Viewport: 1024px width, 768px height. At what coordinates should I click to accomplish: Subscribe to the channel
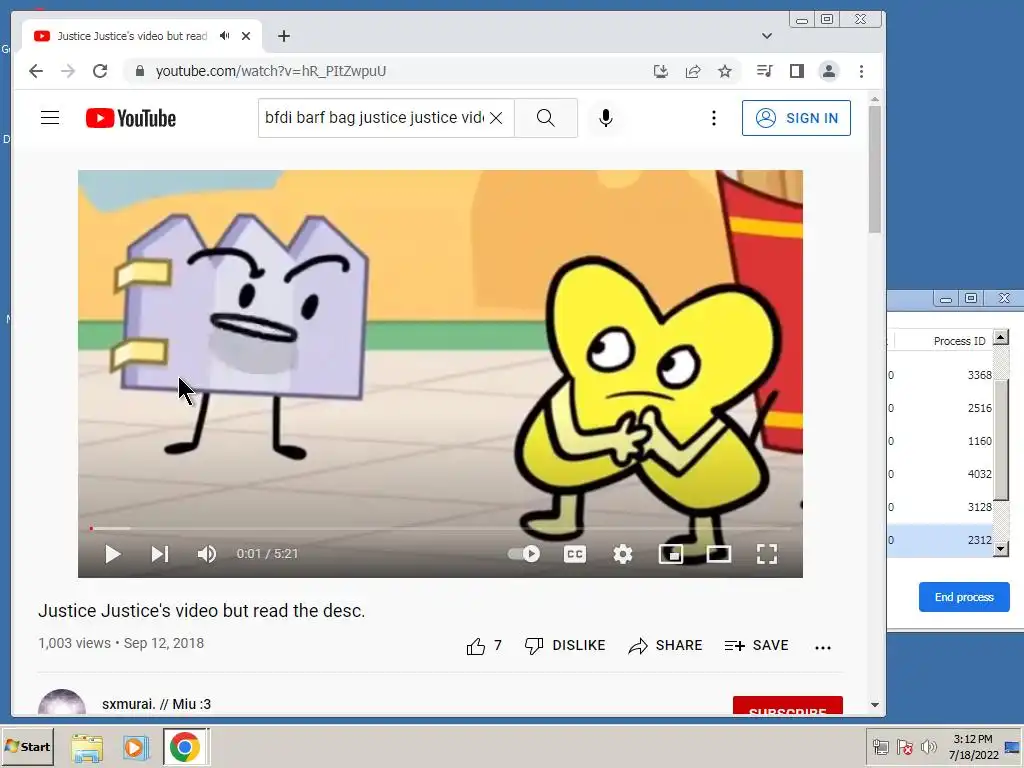click(x=788, y=706)
